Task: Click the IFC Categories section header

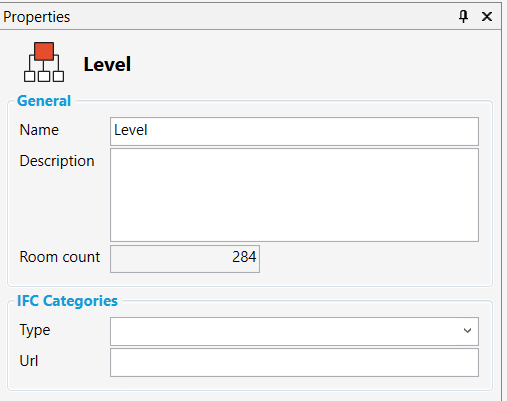Action: click(x=67, y=301)
